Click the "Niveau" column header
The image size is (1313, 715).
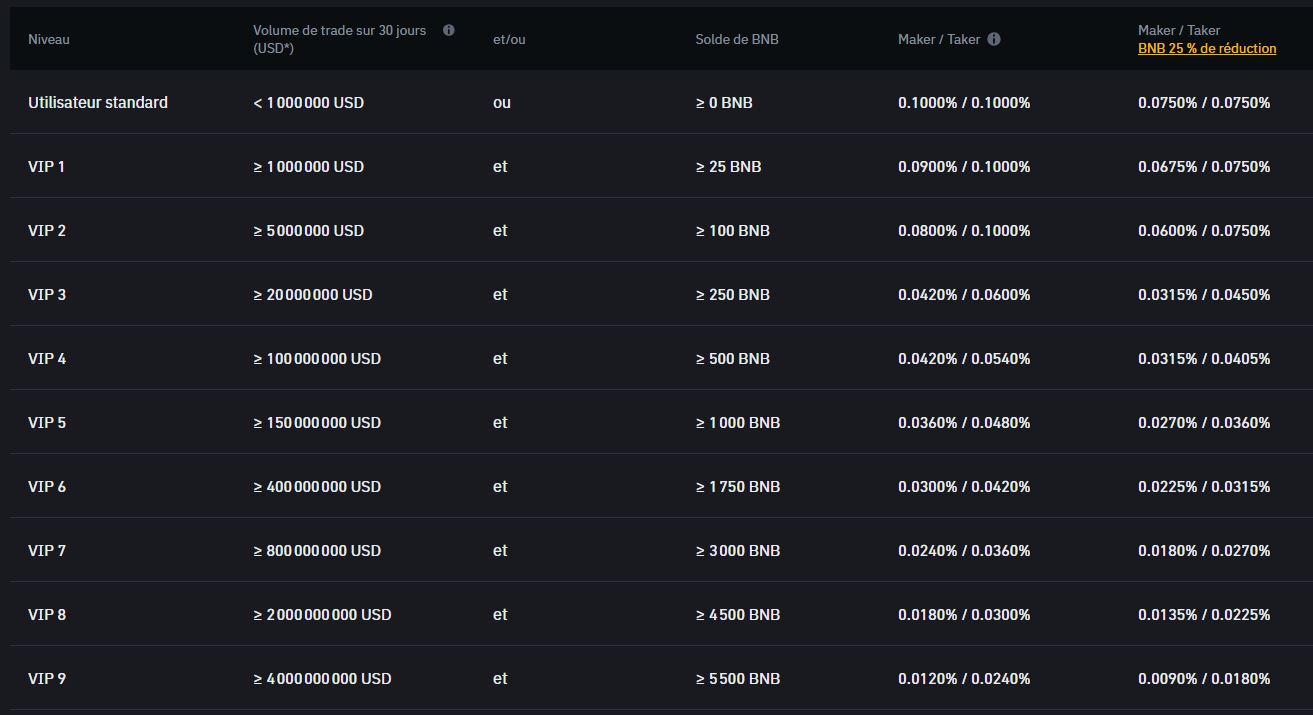pos(48,39)
